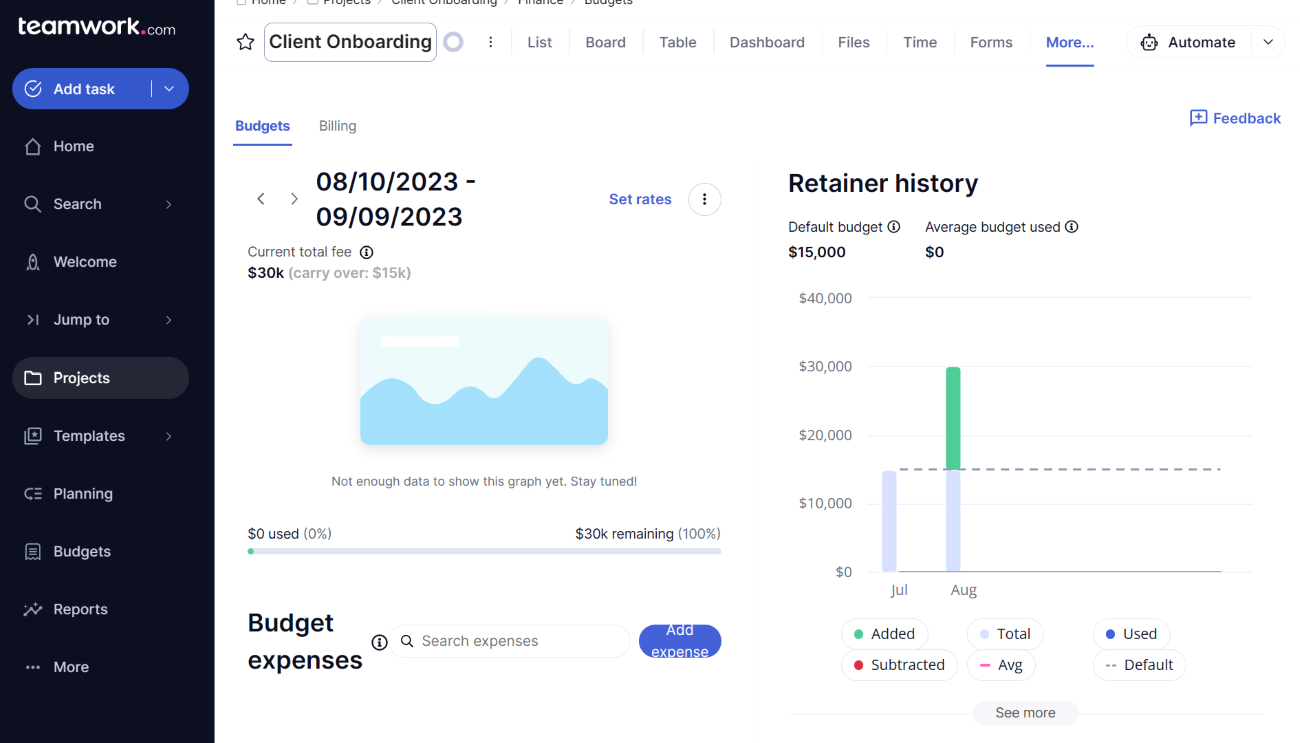The height and width of the screenshot is (743, 1300).
Task: Expand the Jump to sidebar section
Action: pos(81,319)
